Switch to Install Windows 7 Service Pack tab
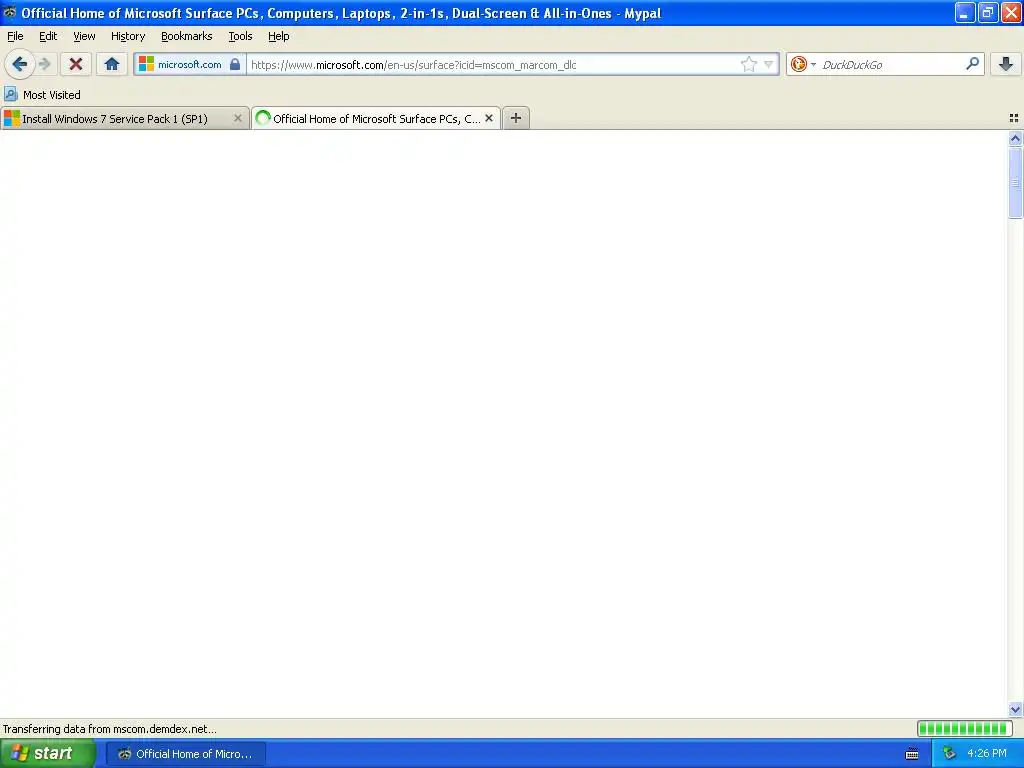1024x768 pixels. (125, 118)
